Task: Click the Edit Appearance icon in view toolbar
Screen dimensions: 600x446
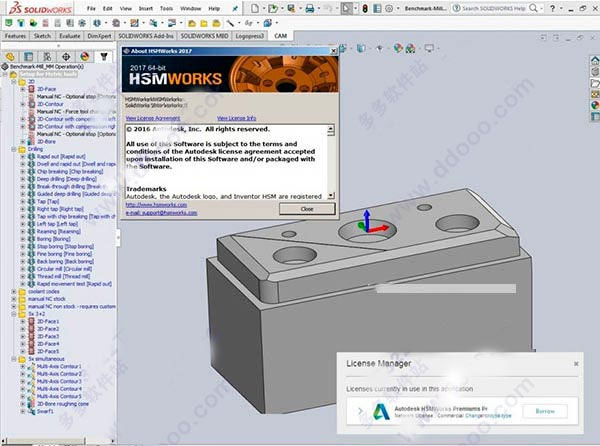Action: [x=398, y=48]
